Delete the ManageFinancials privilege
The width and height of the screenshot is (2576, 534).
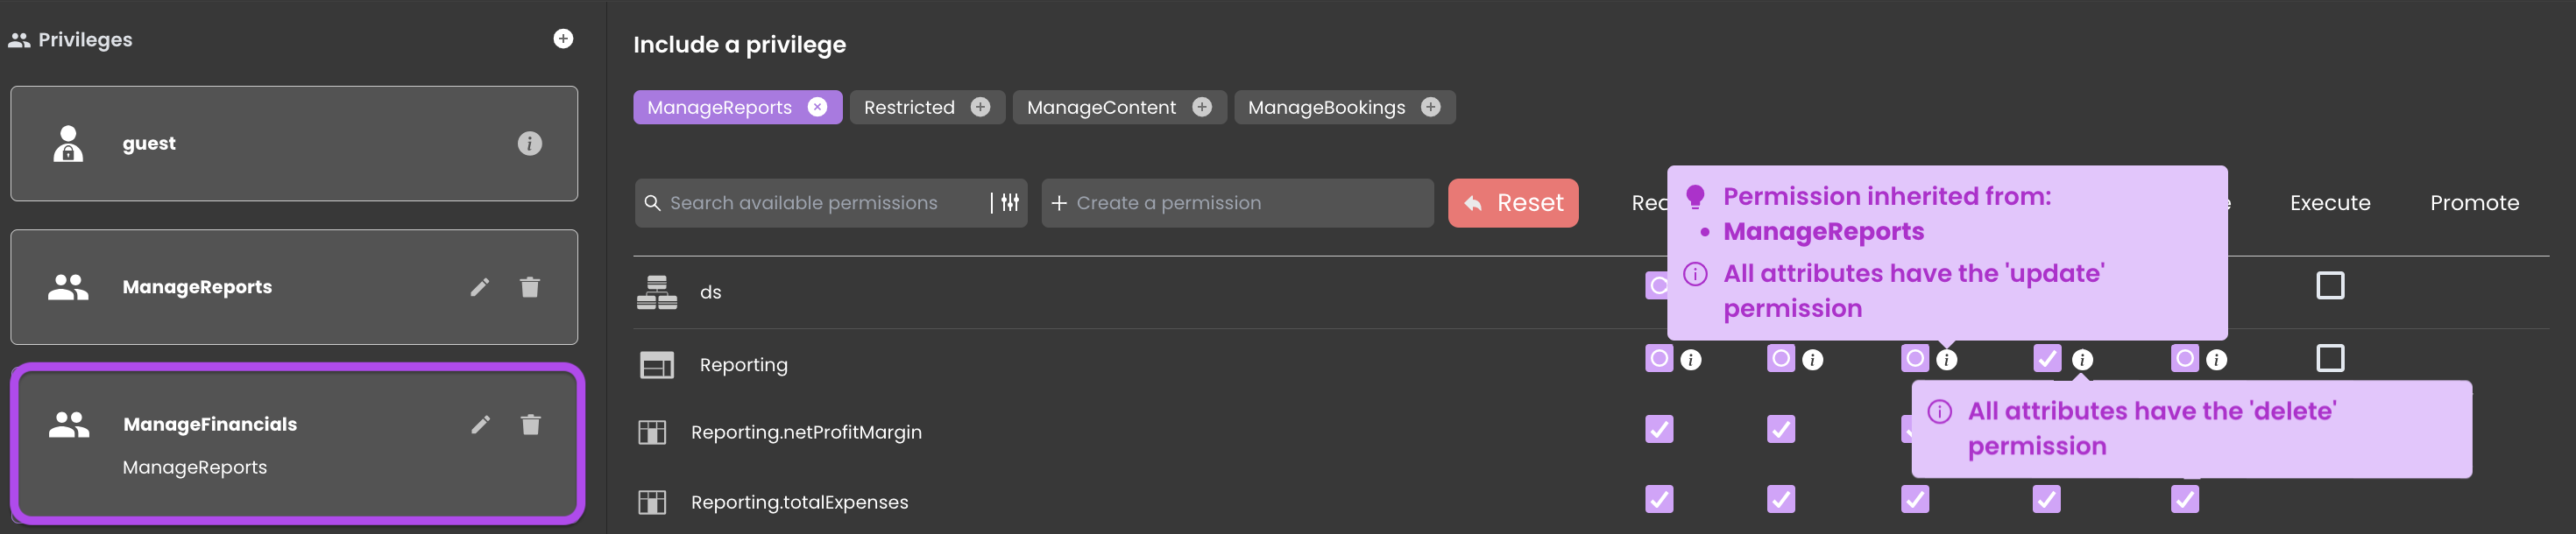tap(531, 425)
